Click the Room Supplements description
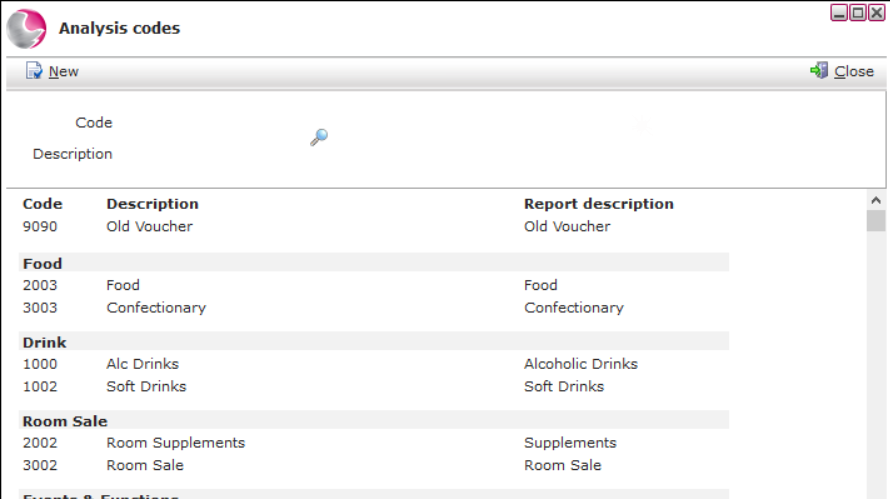The width and height of the screenshot is (890, 499). click(175, 443)
